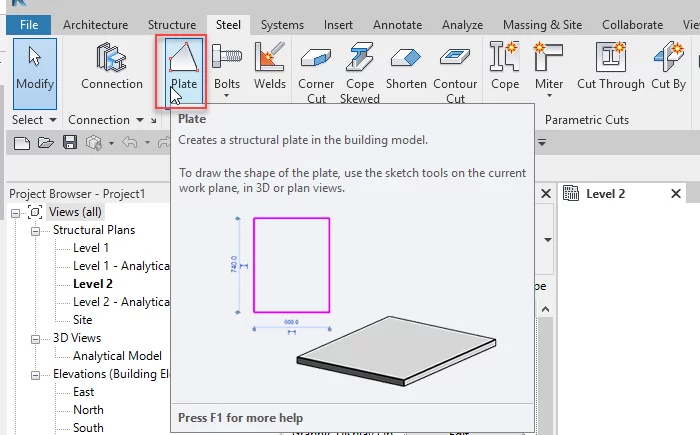Close the Level 2 view tab

pos(677,193)
